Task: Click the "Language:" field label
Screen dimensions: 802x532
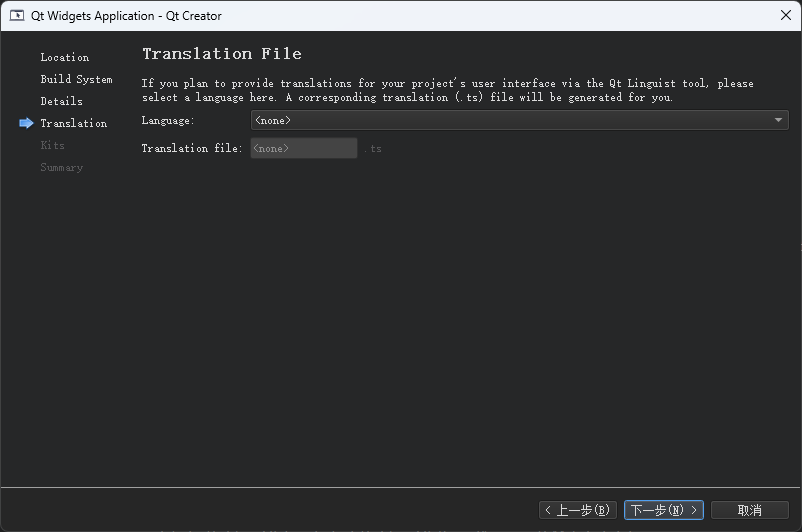Action: pyautogui.click(x=168, y=120)
